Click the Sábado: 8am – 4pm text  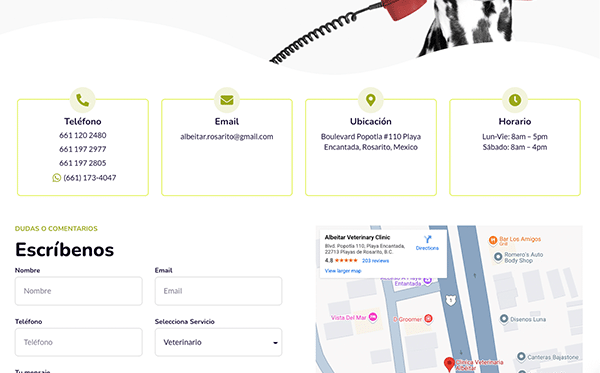(515, 147)
